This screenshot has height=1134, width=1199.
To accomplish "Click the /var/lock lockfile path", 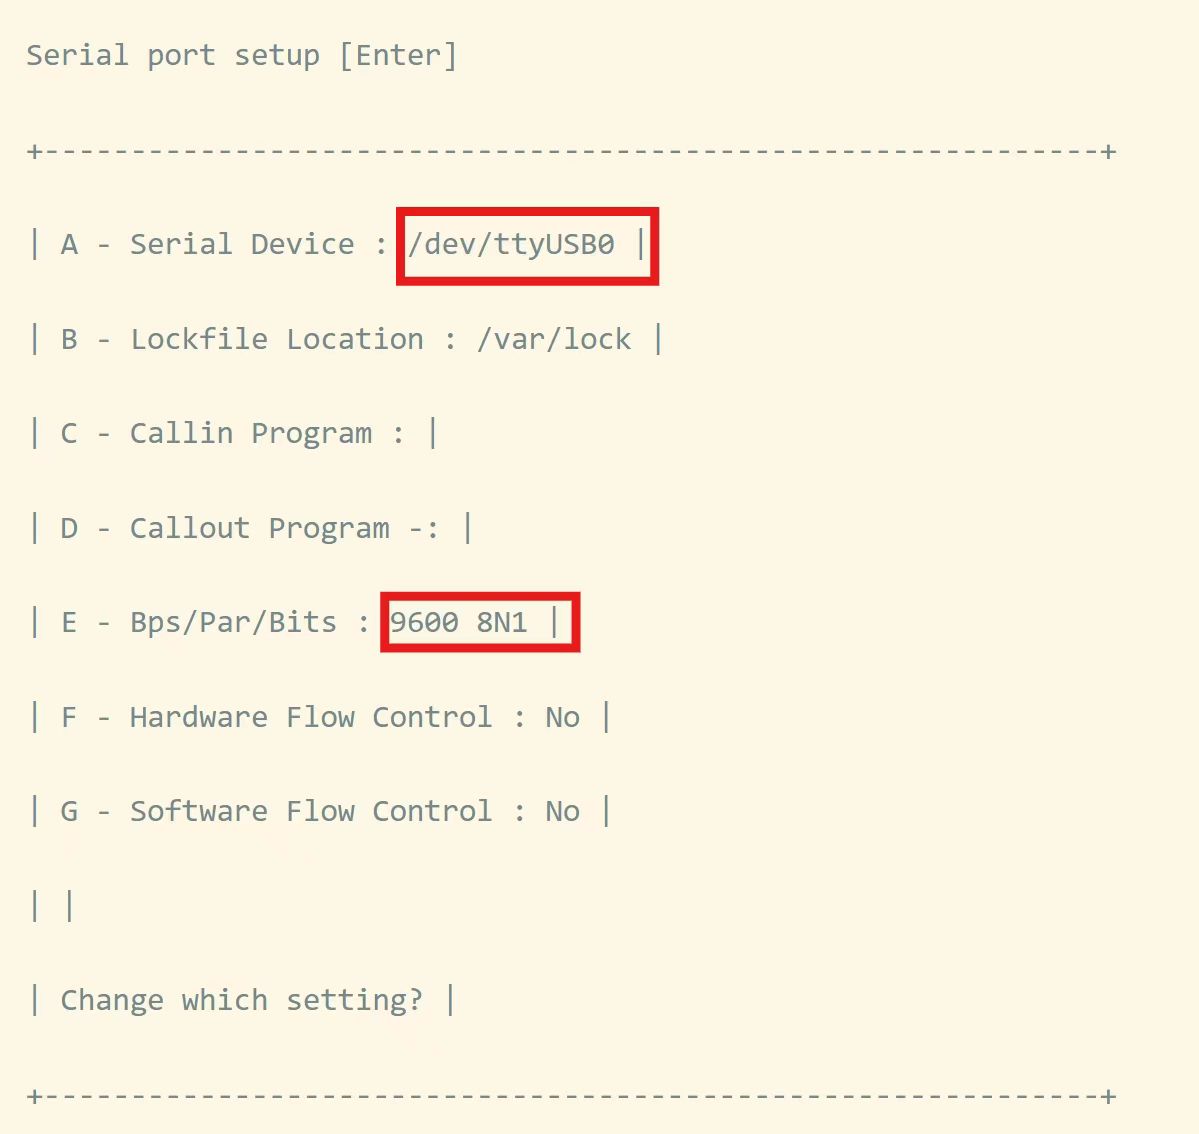I will point(554,340).
